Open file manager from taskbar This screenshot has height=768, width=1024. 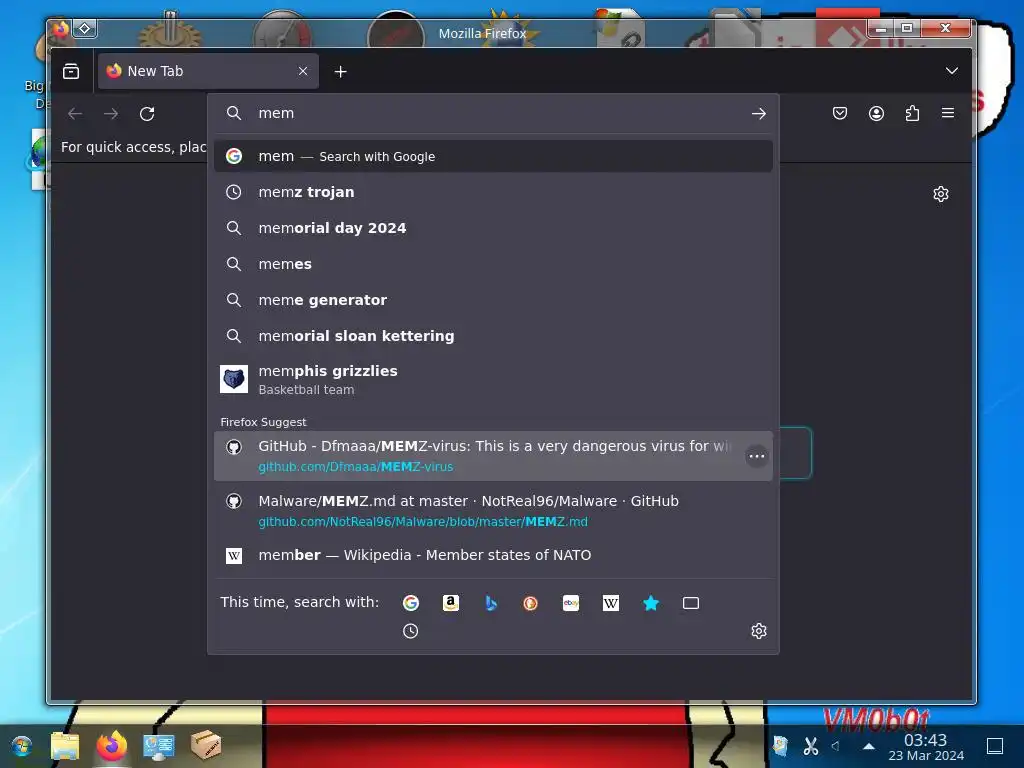click(x=65, y=746)
